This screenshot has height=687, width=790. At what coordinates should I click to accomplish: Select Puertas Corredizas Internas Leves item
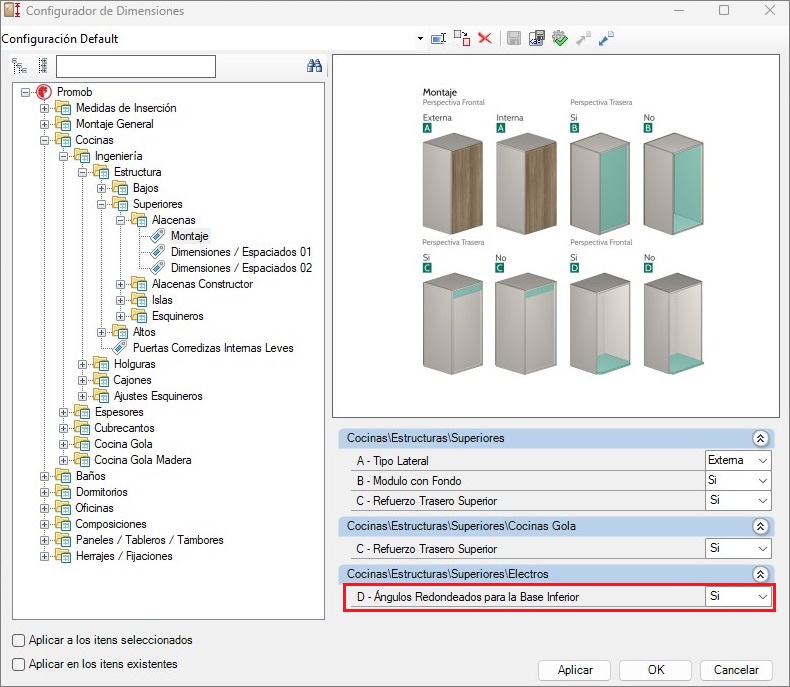tap(212, 348)
